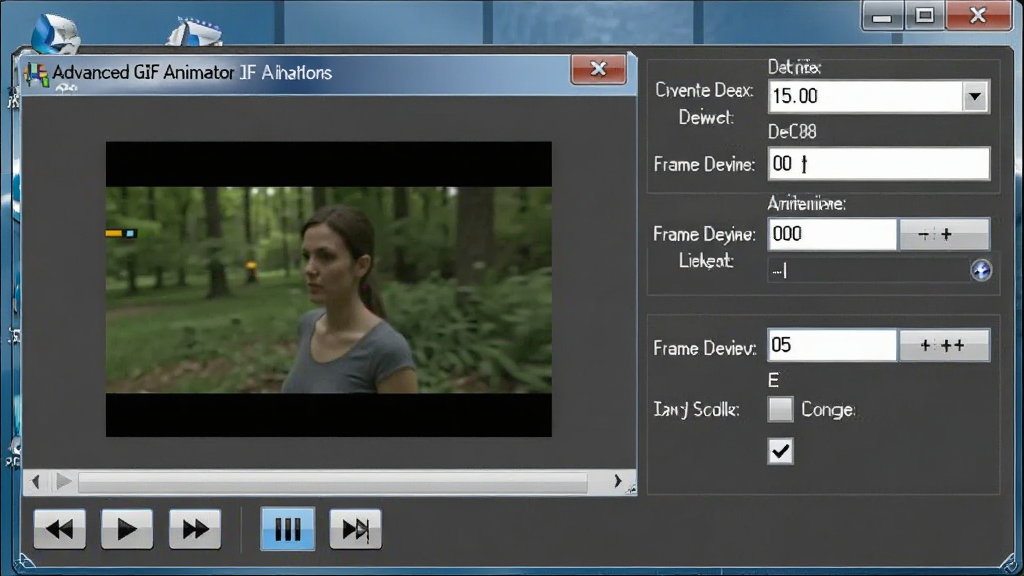Open the 15.00 dropdown arrow
The image size is (1024, 576).
pyautogui.click(x=975, y=97)
